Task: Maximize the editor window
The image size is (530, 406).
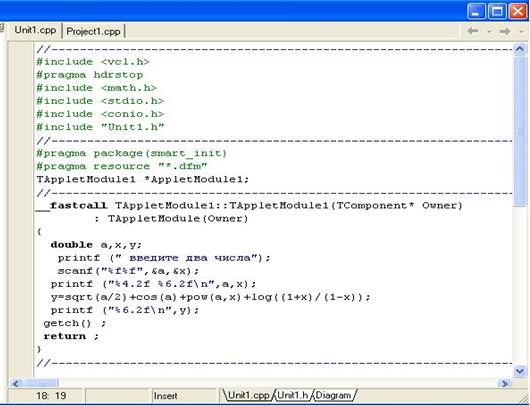Action: click(x=497, y=11)
